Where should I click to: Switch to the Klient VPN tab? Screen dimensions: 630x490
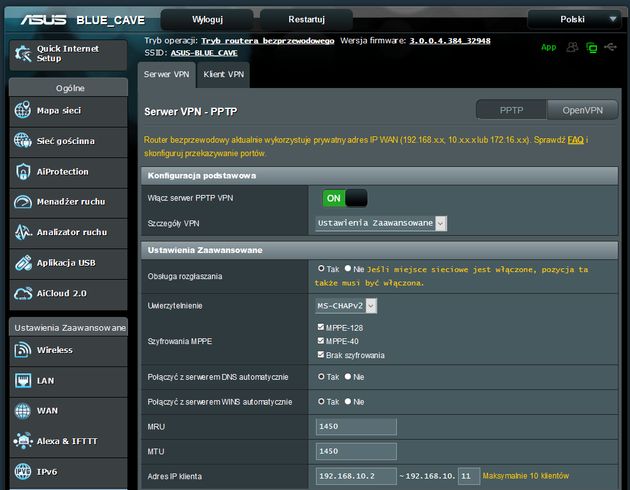point(224,74)
